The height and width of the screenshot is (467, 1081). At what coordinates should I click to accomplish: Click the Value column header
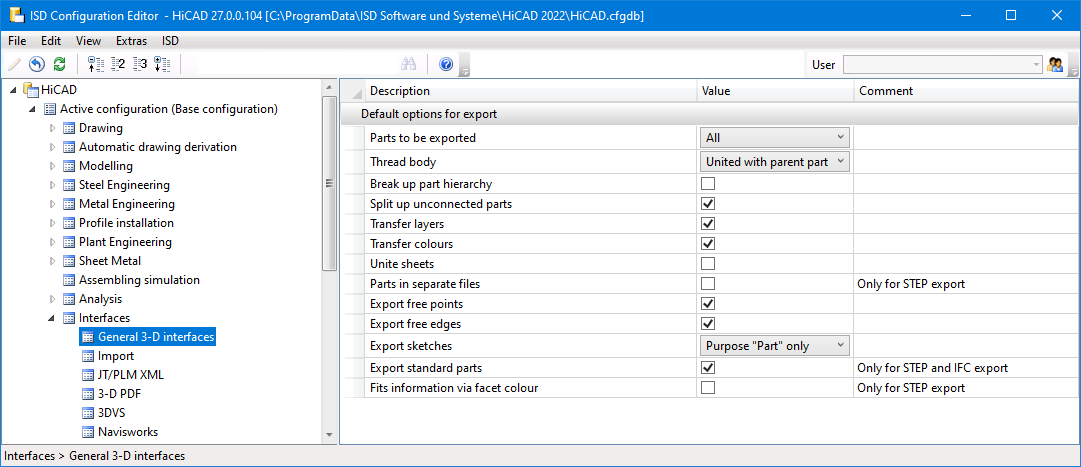775,91
